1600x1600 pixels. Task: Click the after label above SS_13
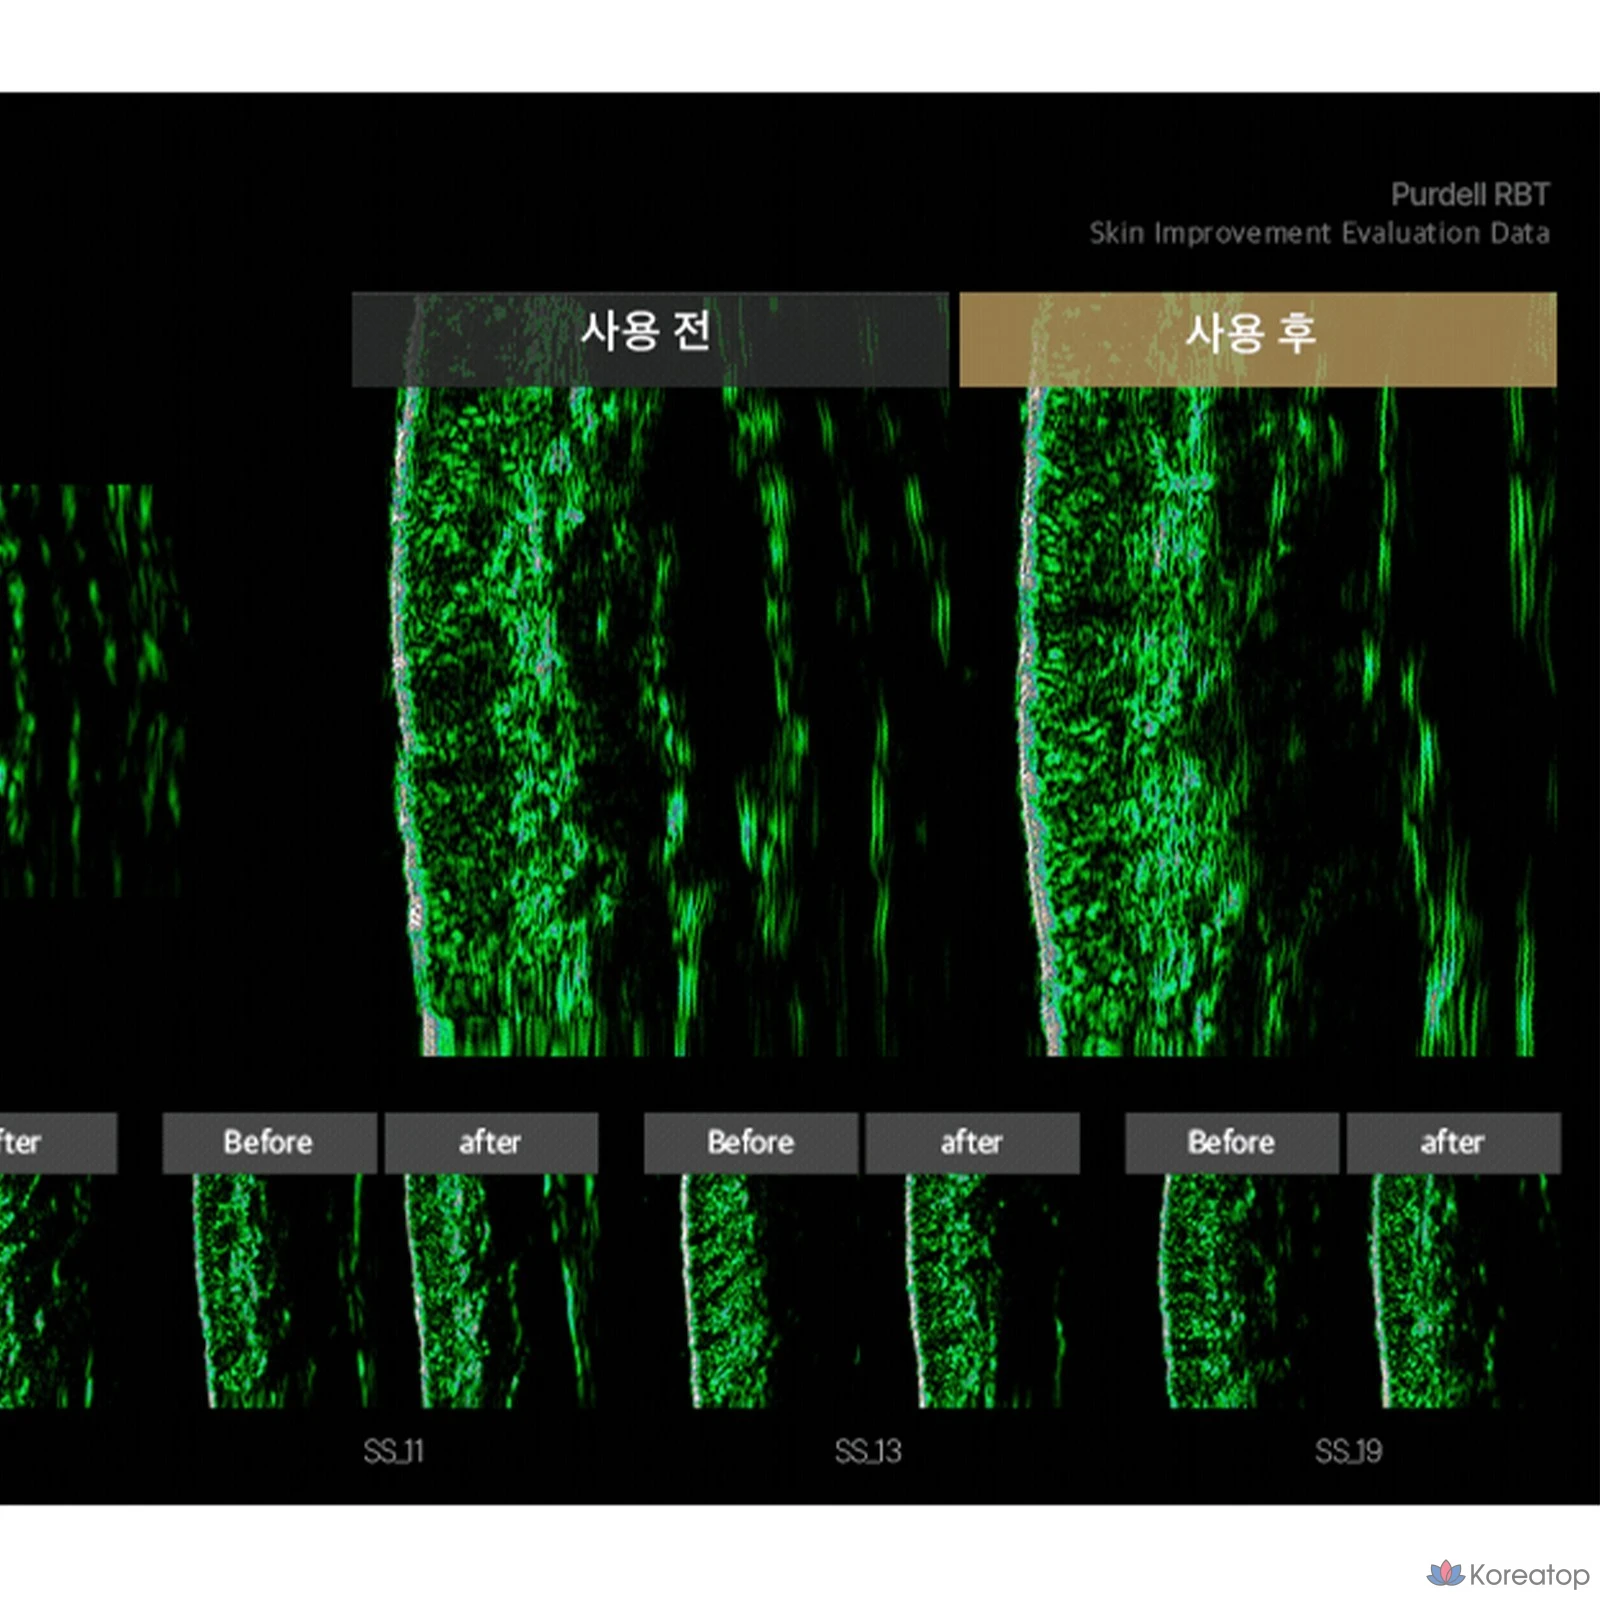(972, 1142)
